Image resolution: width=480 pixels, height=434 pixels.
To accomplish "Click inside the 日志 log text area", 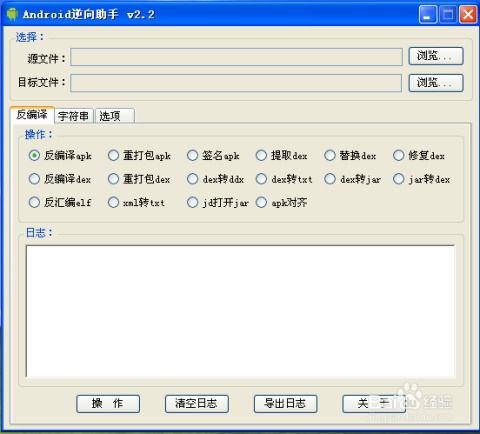I will 240,311.
